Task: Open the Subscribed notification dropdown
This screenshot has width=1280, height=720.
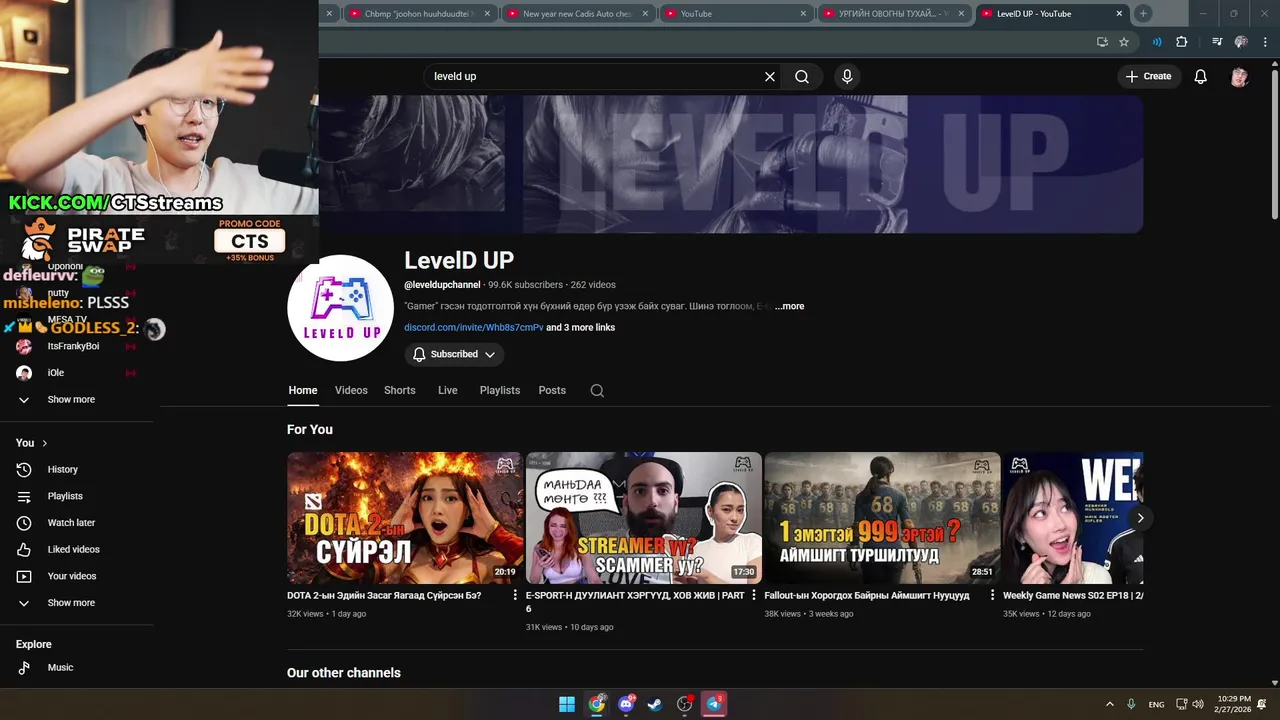Action: pyautogui.click(x=454, y=354)
